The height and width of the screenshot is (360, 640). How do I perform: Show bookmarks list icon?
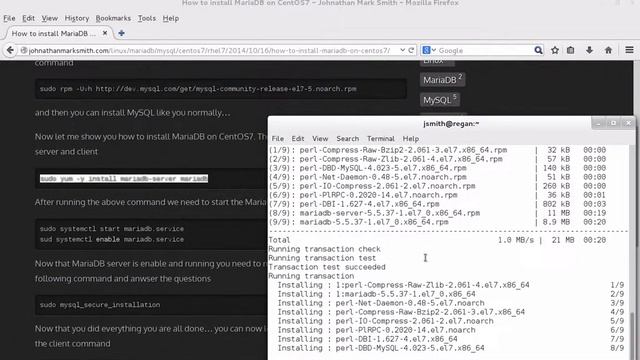coord(571,50)
